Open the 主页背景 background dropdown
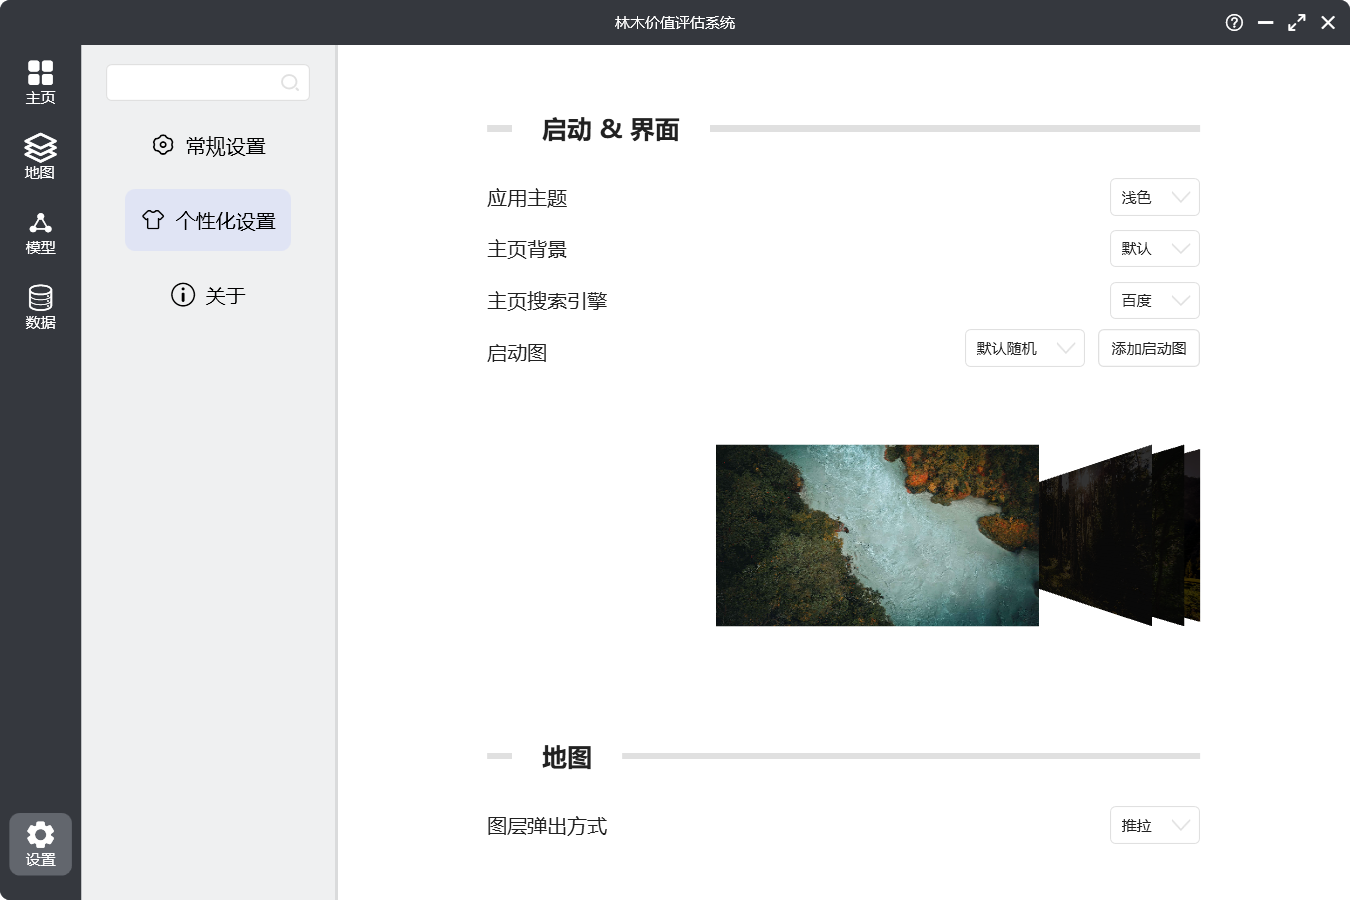1350x900 pixels. tap(1154, 248)
